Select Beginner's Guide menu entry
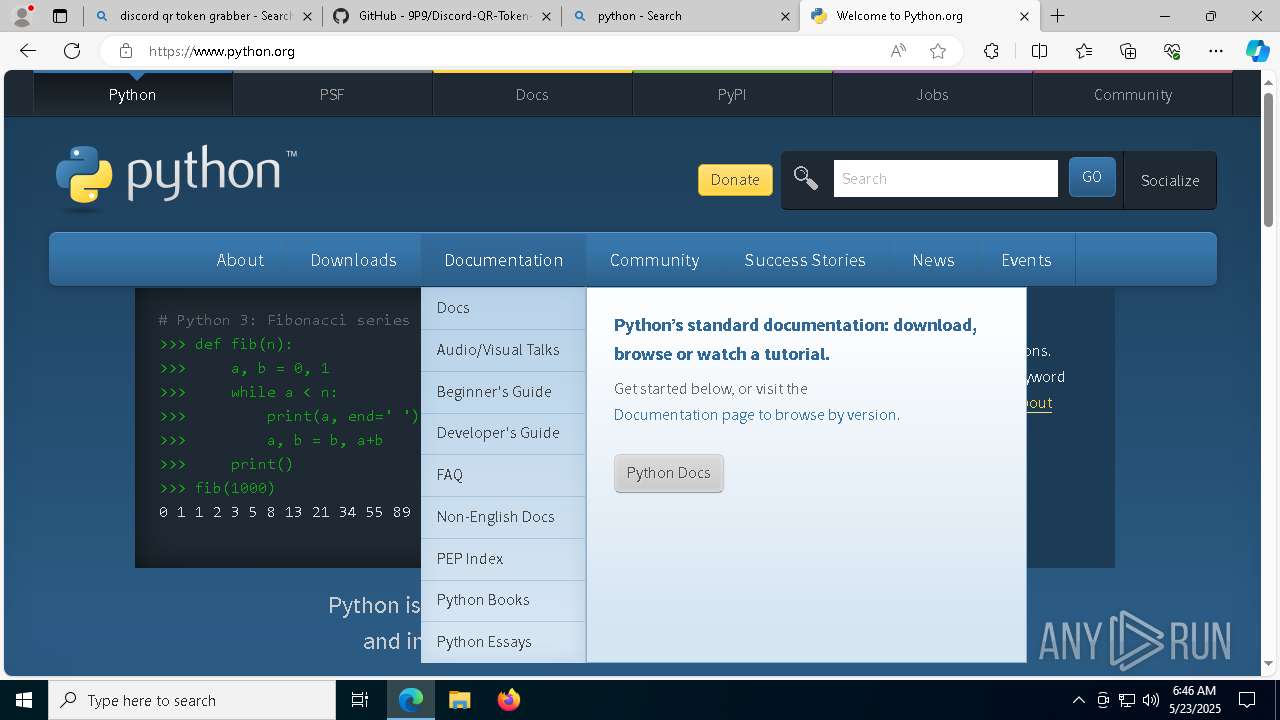This screenshot has height=720, width=1280. point(503,392)
